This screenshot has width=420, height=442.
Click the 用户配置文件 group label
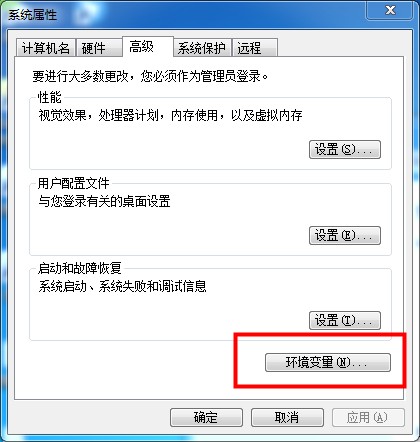pyautogui.click(x=73, y=183)
